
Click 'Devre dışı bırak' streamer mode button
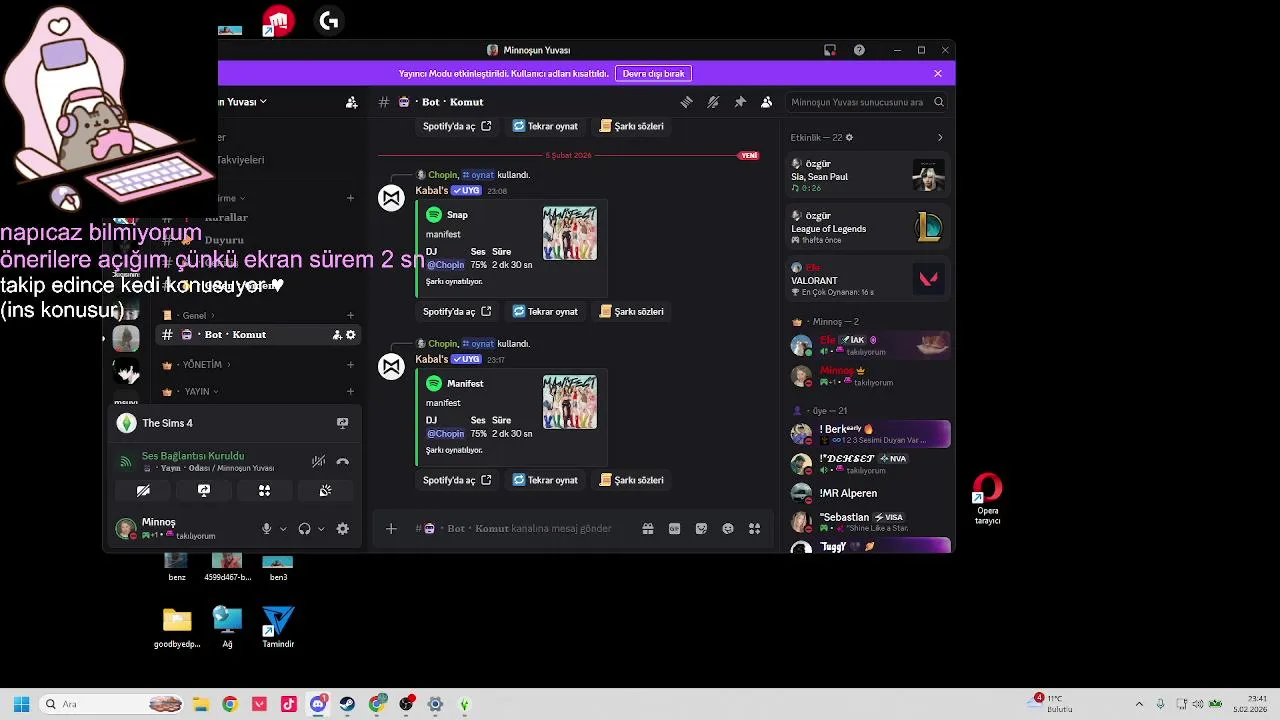point(654,74)
